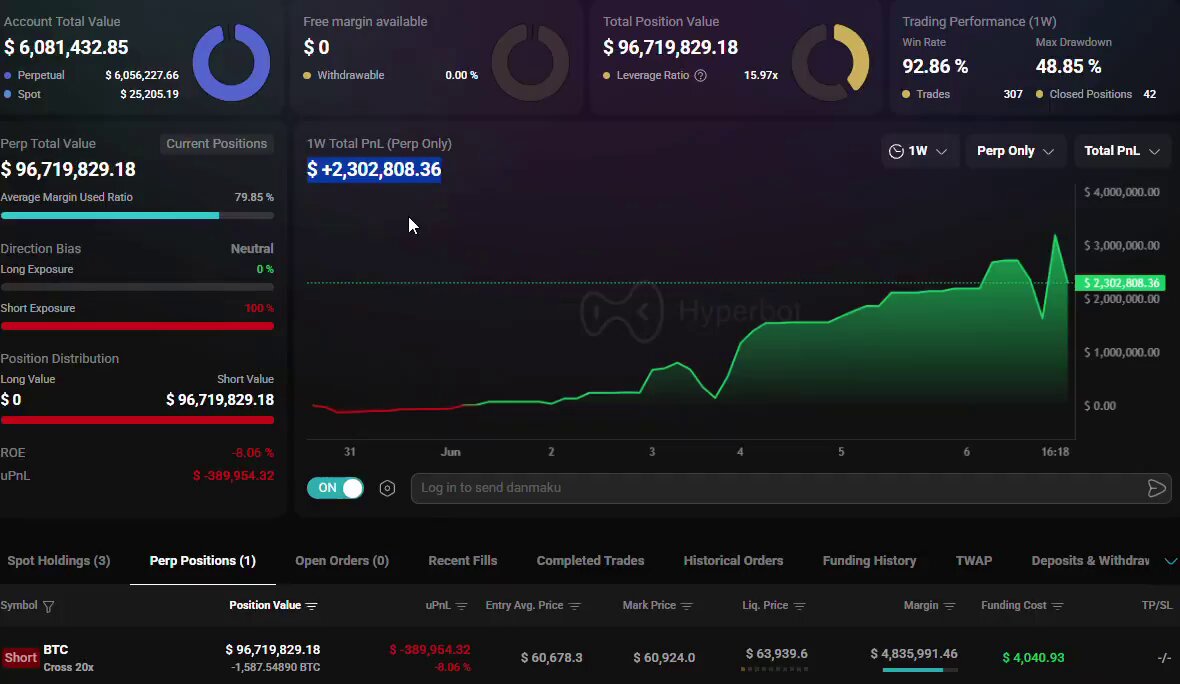Click the Short BTC position badge
Screen dimensions: 1180x684
(x=20, y=658)
